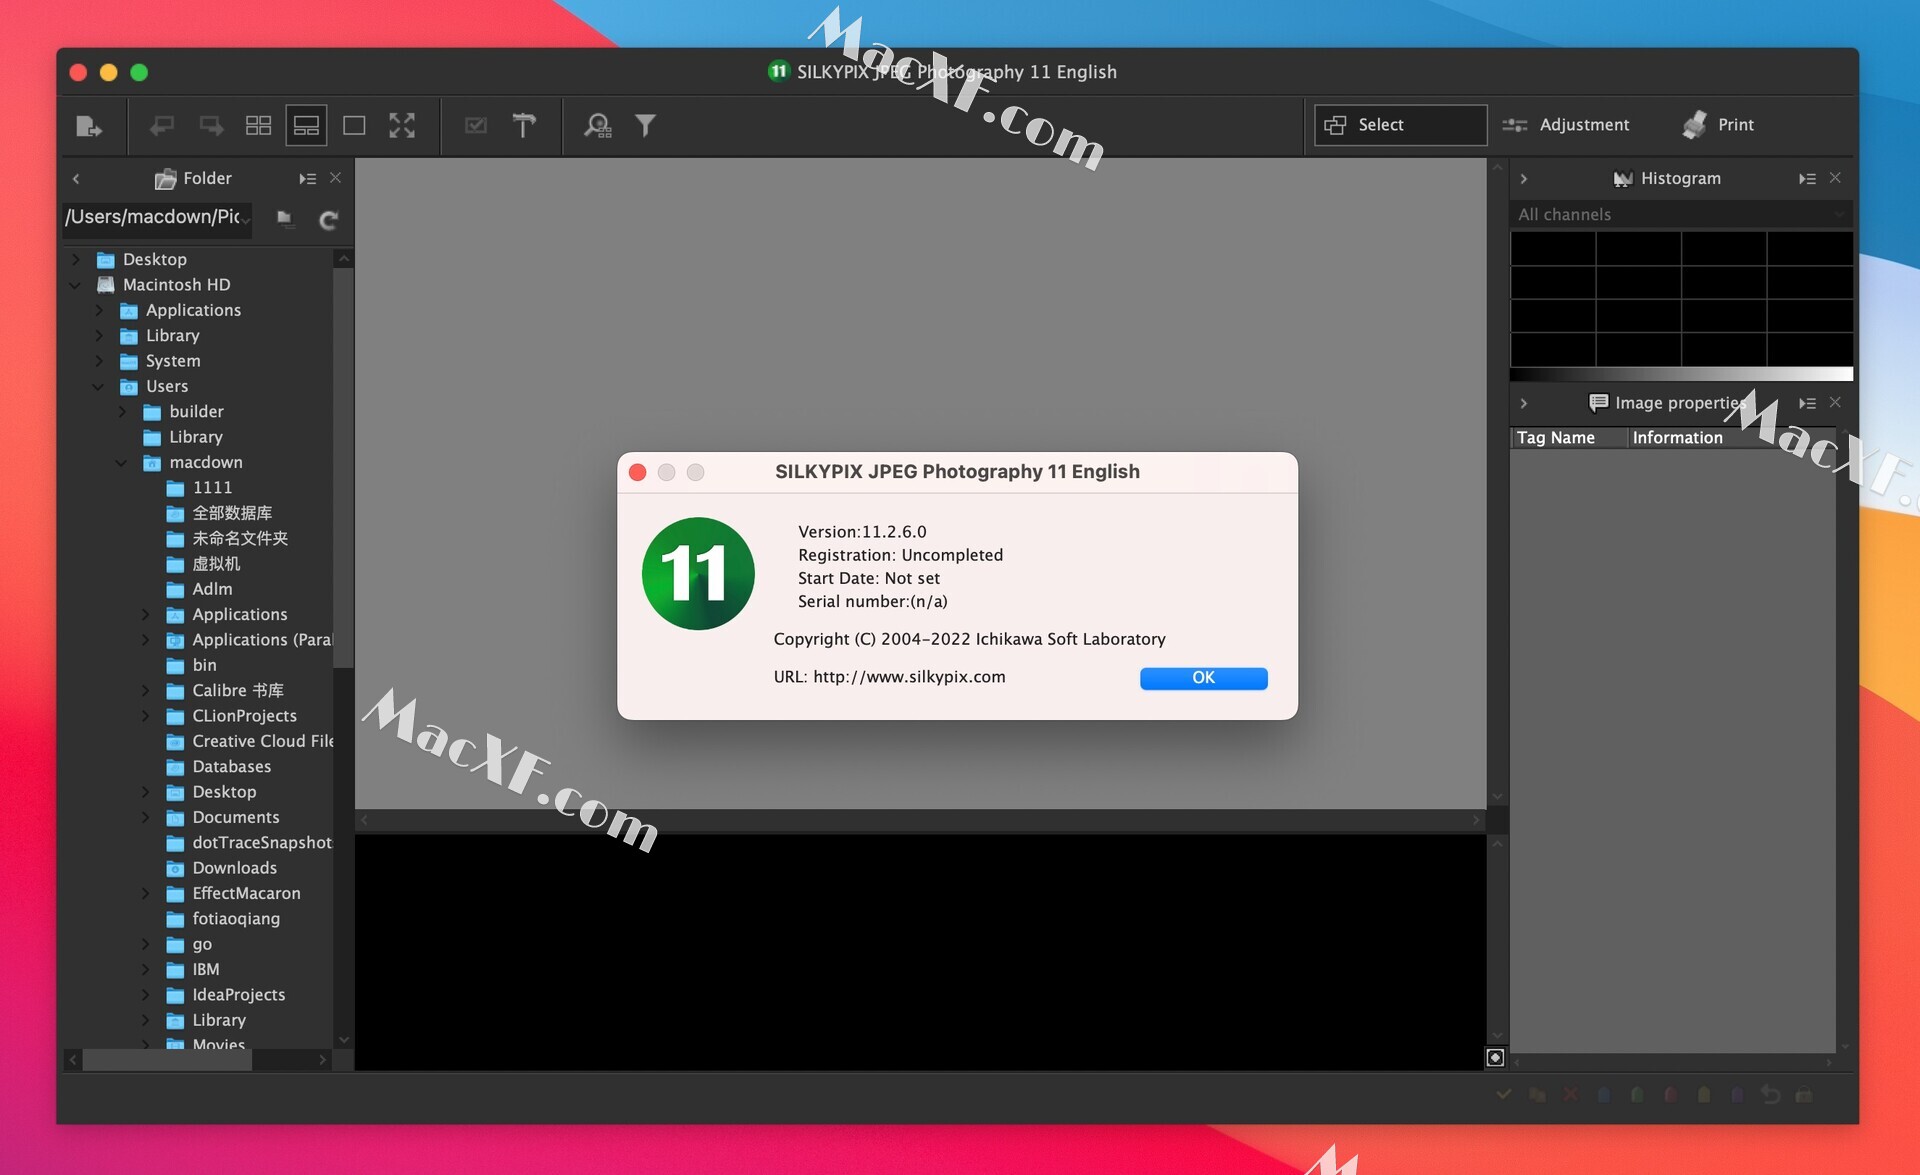Viewport: 1920px width, 1175px height.
Task: Click the OK button to dismiss dialog
Action: 1203,677
